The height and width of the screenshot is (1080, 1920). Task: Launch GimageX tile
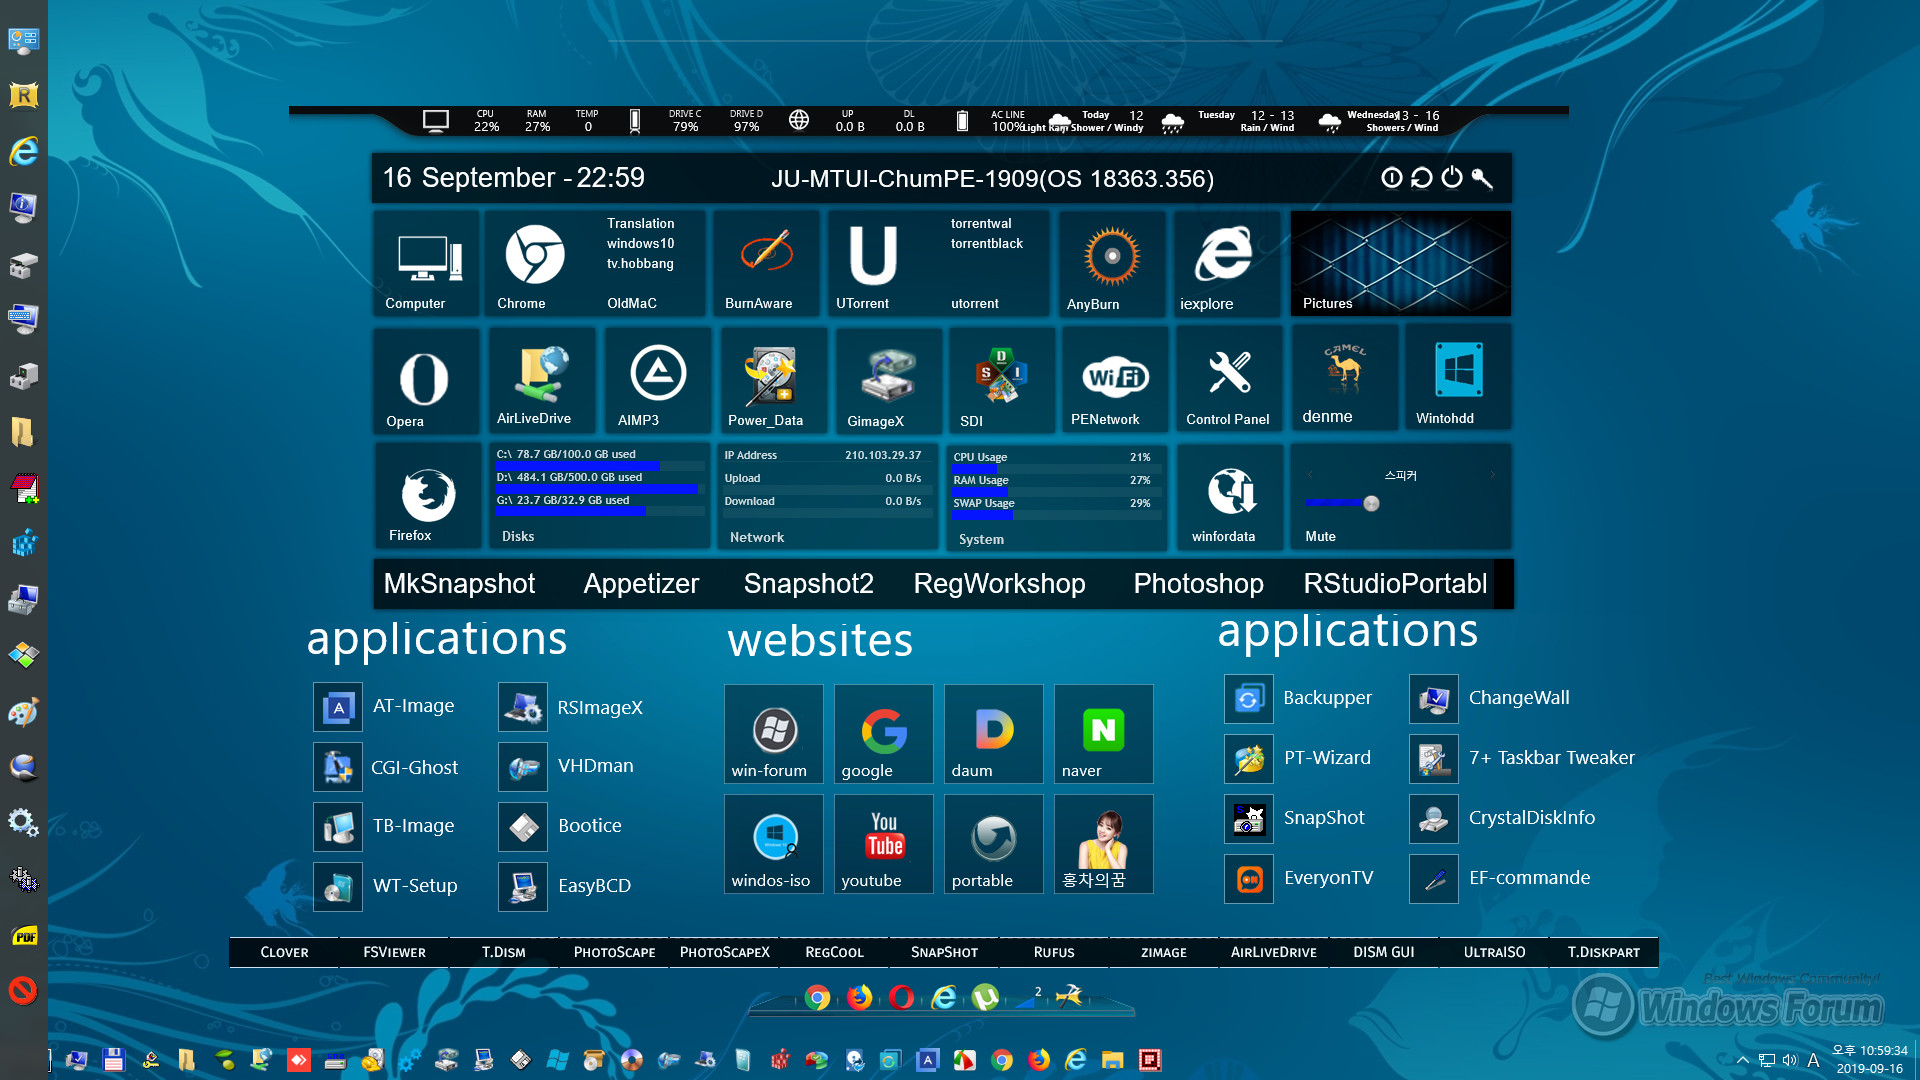[888, 380]
